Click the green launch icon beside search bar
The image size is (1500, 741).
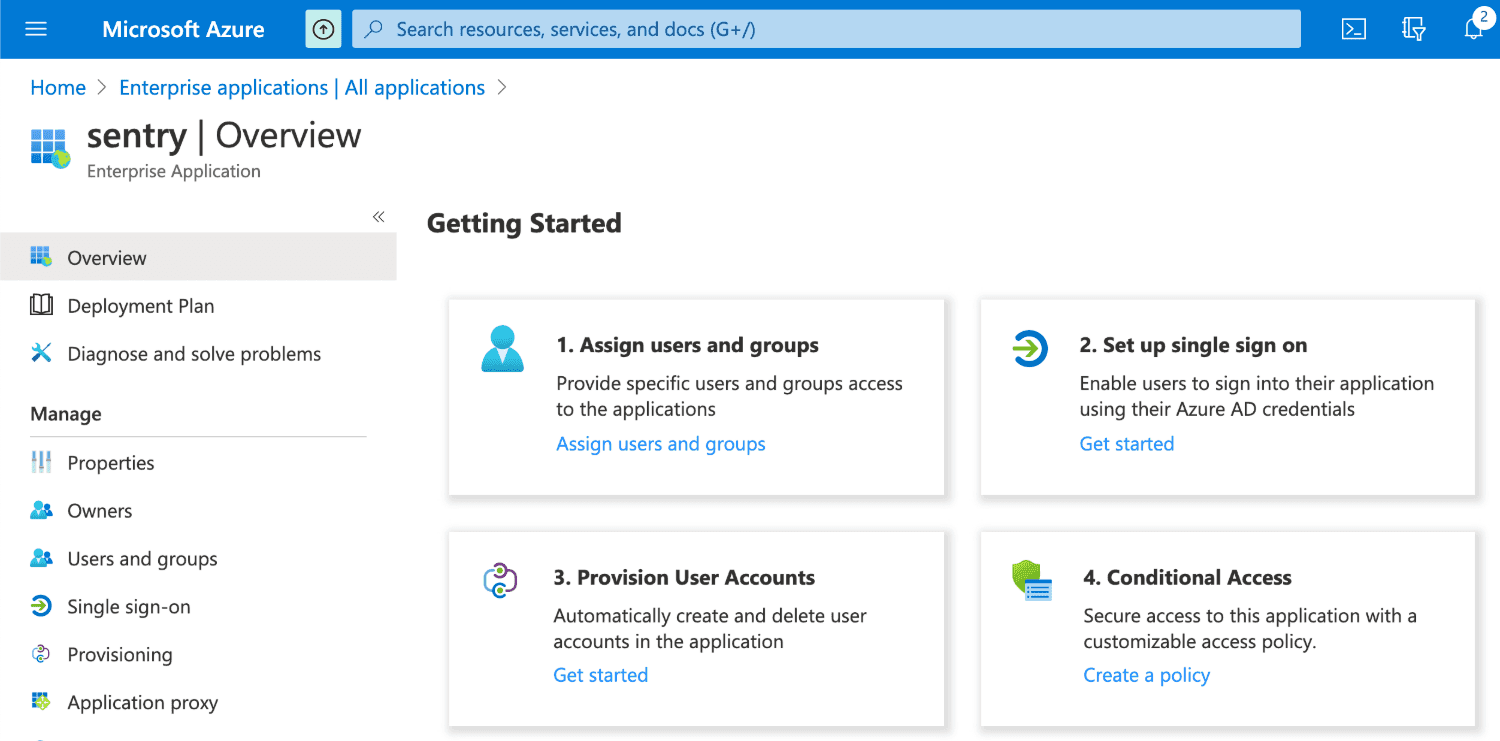322,28
